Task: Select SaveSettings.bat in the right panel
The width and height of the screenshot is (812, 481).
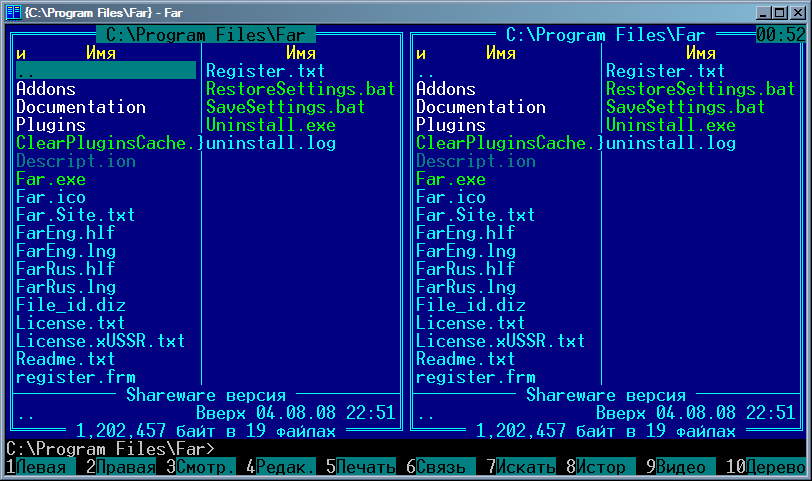Action: tap(685, 107)
